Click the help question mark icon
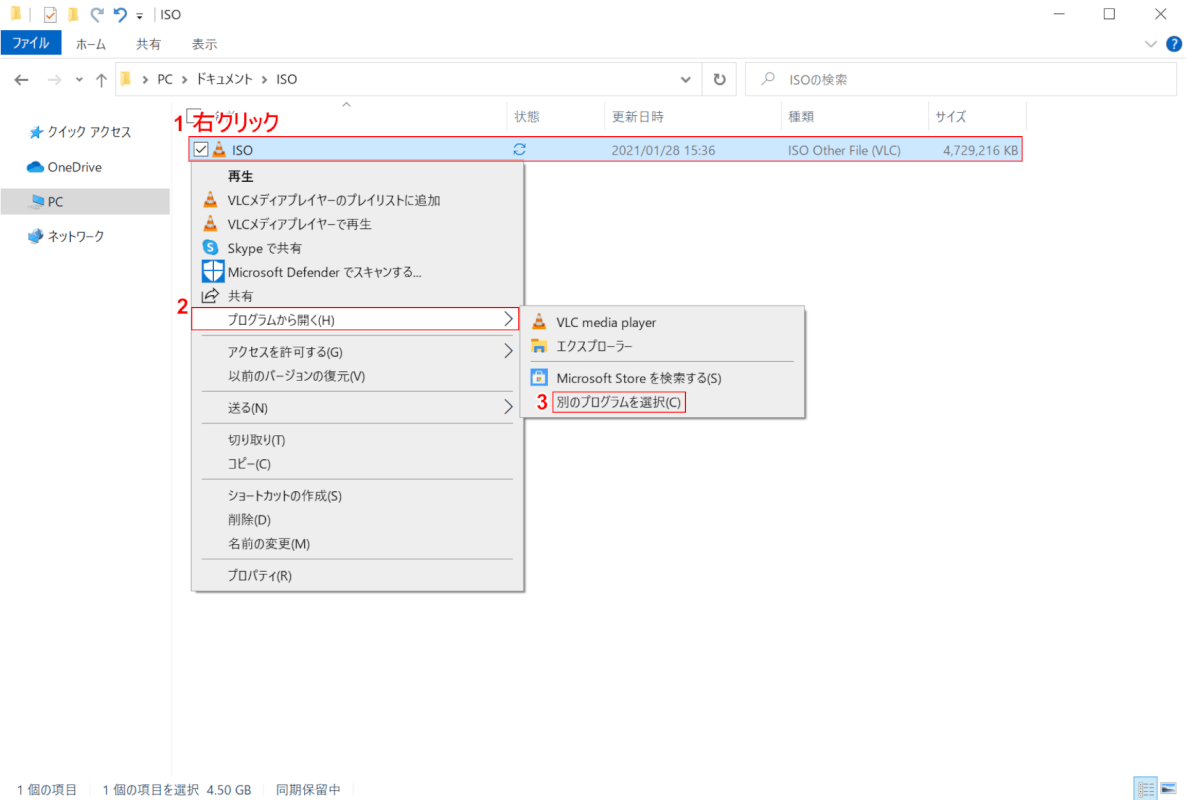This screenshot has width=1186, height=800. (x=1174, y=44)
